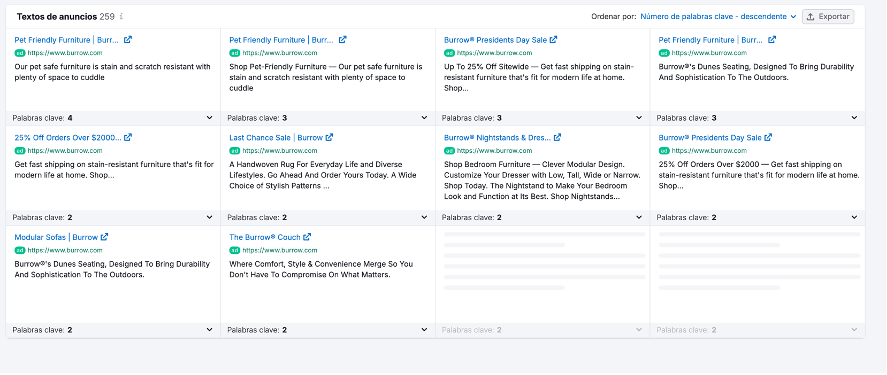Click burrow.com URL under Modular Sofas ad
Screen dimensions: 887x375
(65, 250)
